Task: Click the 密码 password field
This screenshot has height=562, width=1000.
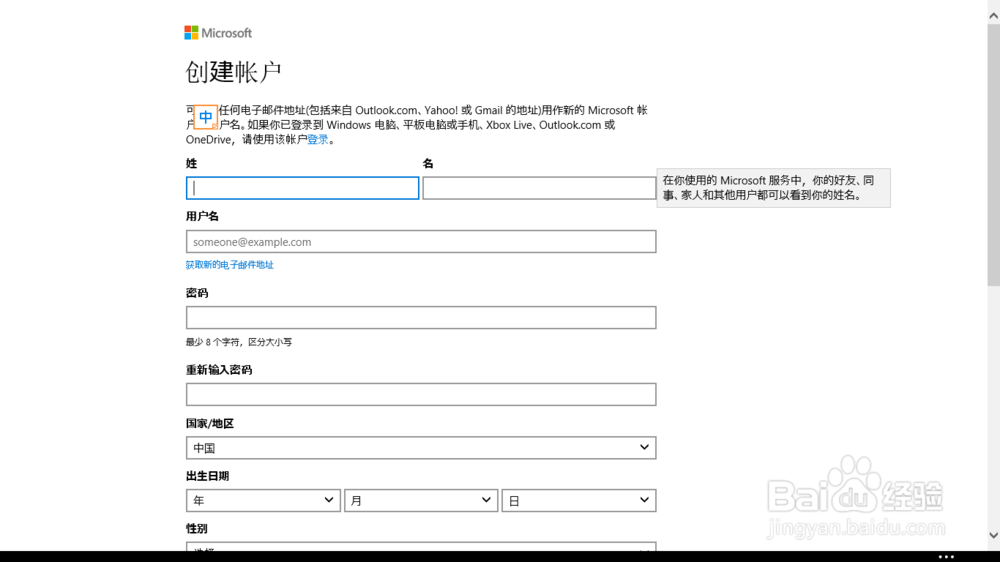Action: pos(421,318)
